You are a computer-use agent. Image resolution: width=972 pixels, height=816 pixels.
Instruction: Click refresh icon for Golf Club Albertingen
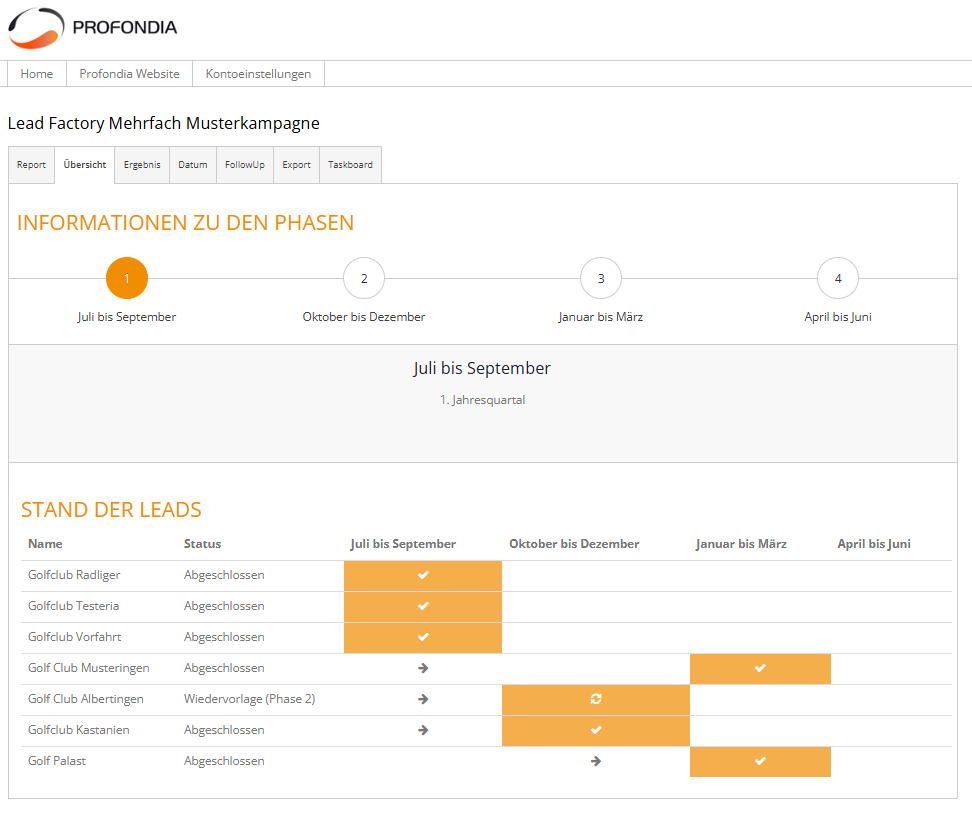[596, 699]
